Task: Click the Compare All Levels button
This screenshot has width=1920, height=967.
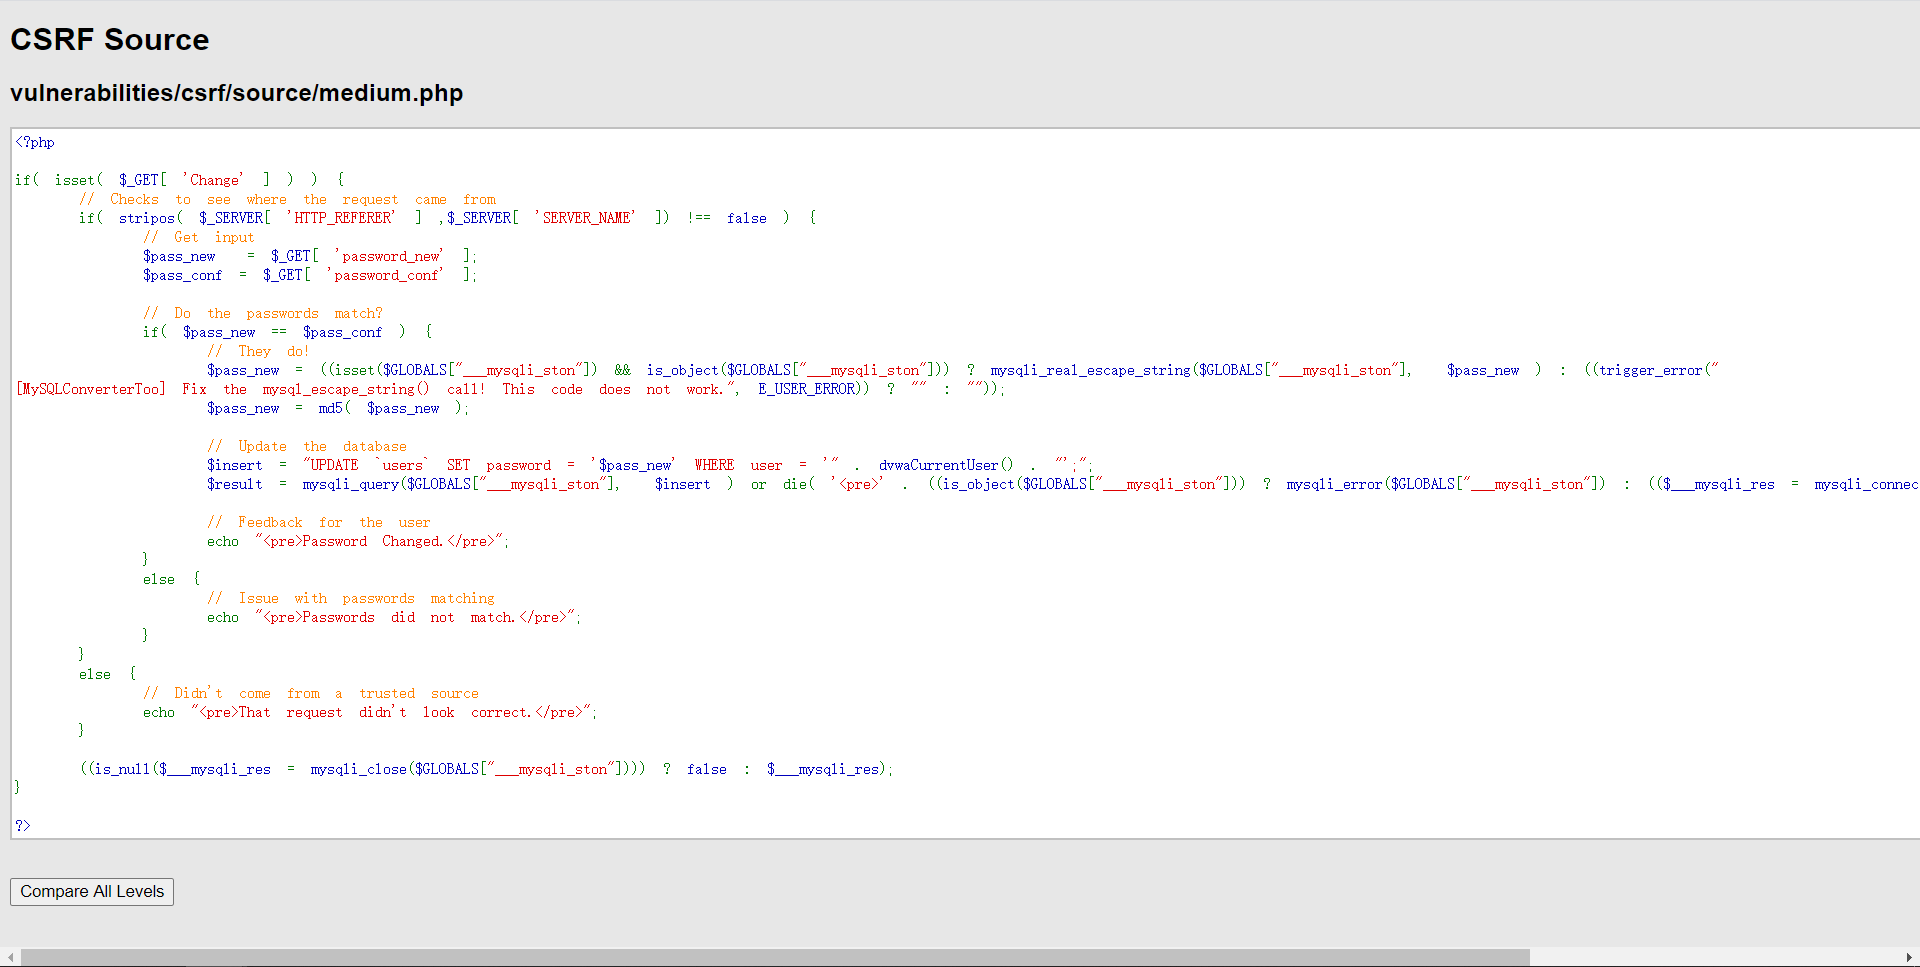Action: (92, 891)
